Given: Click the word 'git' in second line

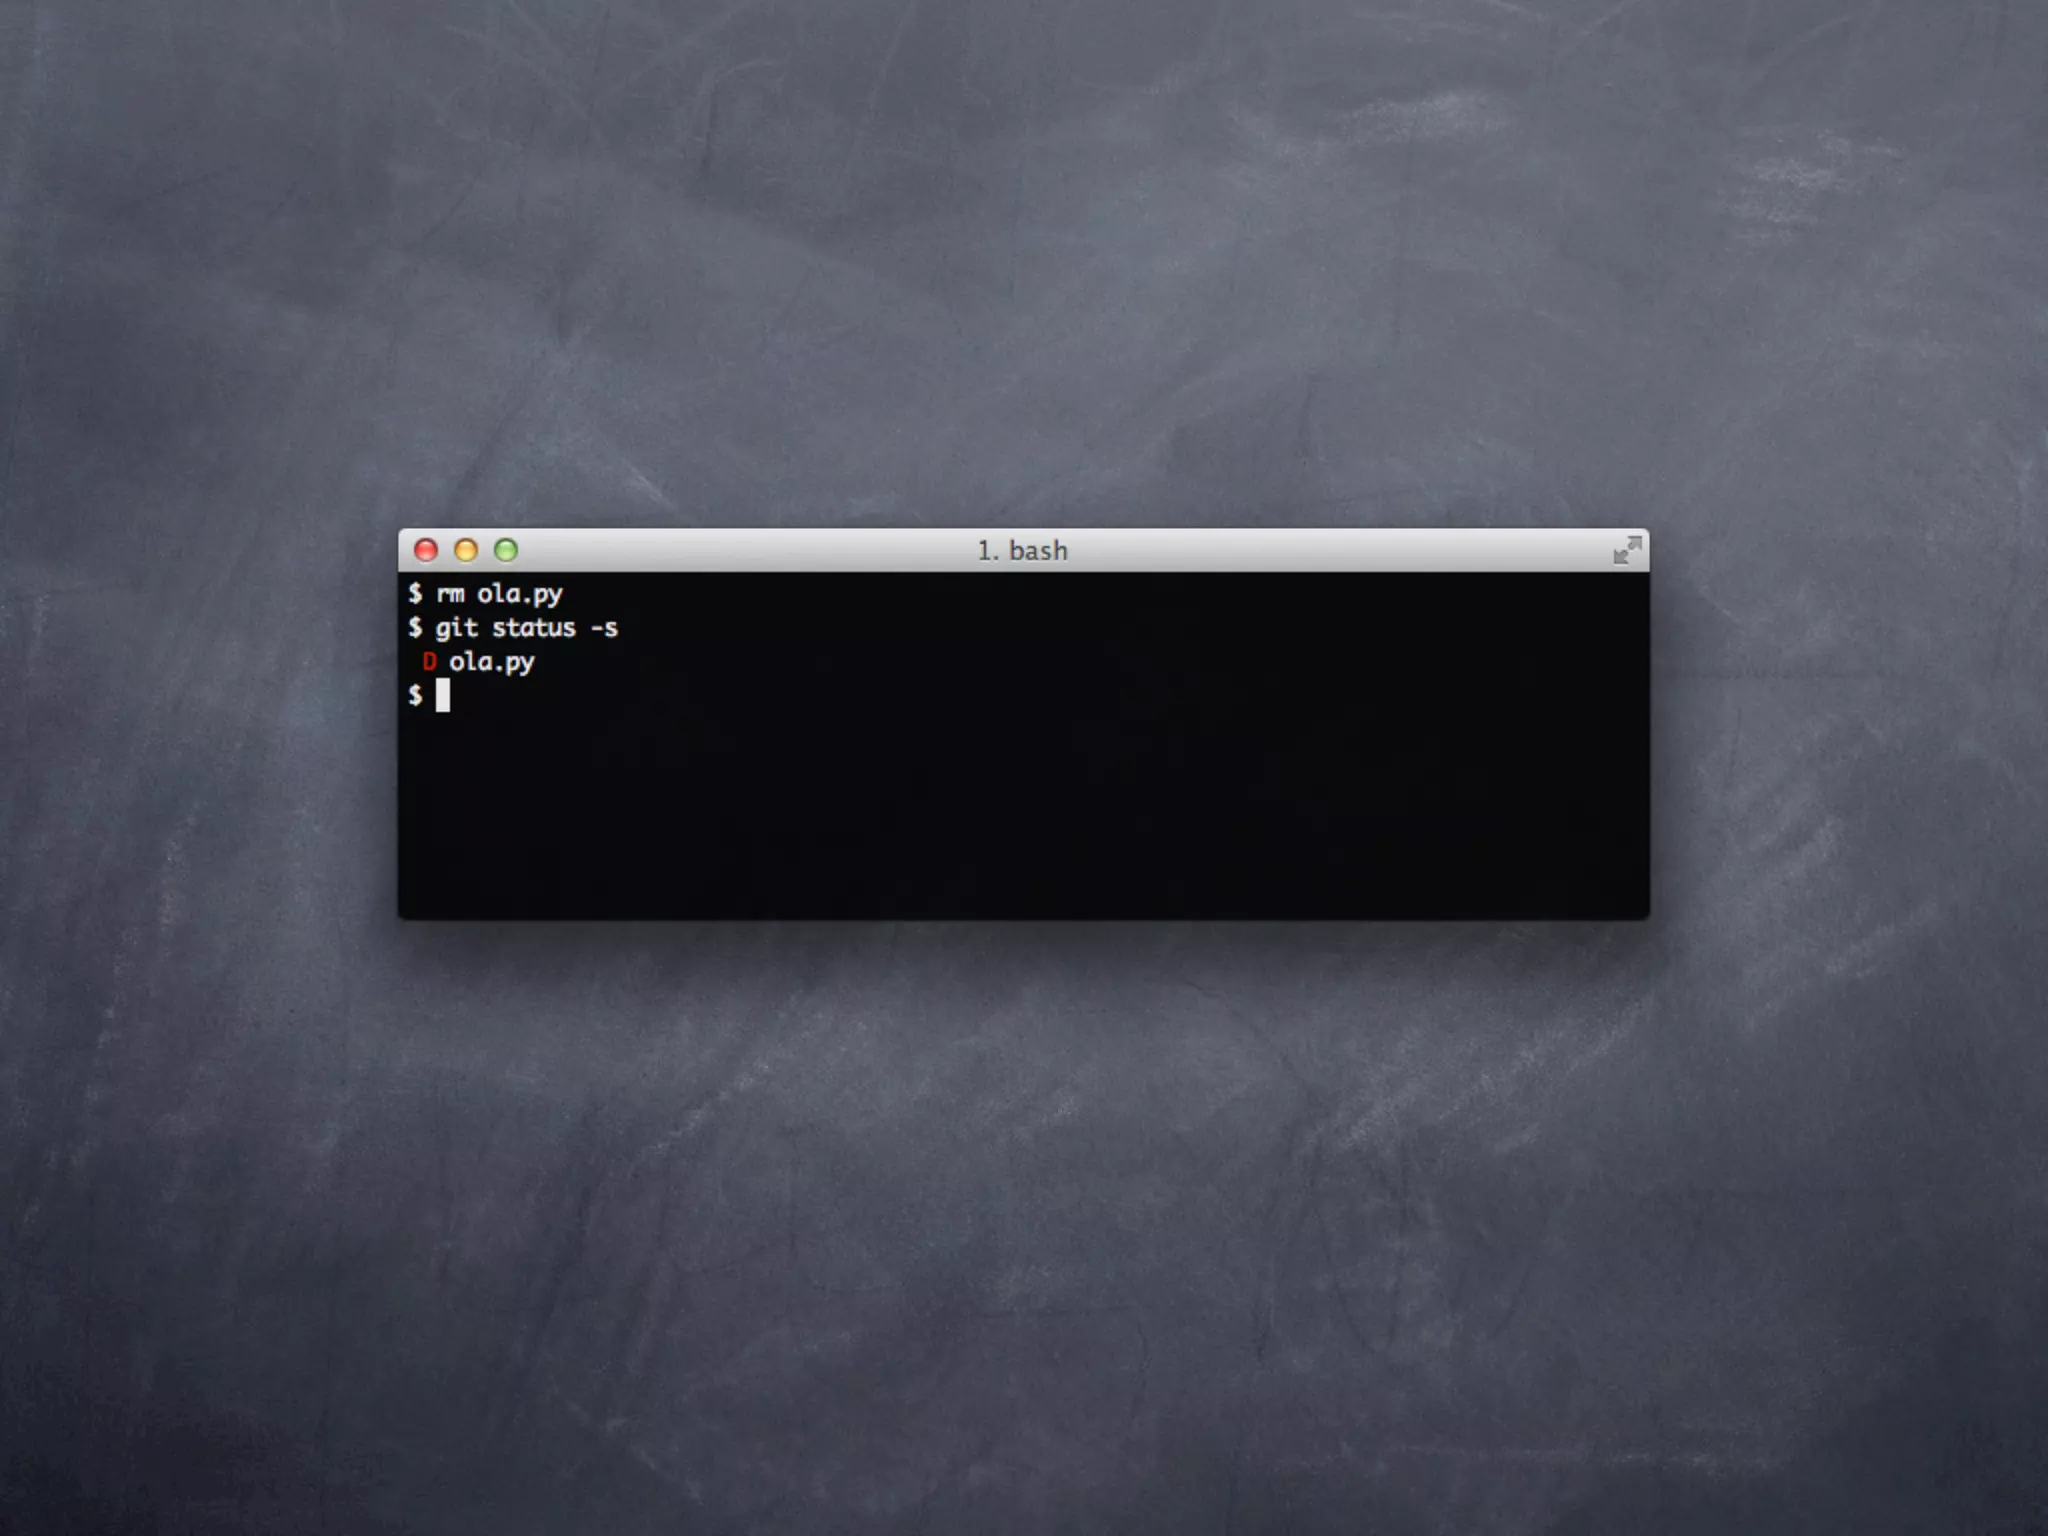Looking at the screenshot, I should [x=456, y=628].
